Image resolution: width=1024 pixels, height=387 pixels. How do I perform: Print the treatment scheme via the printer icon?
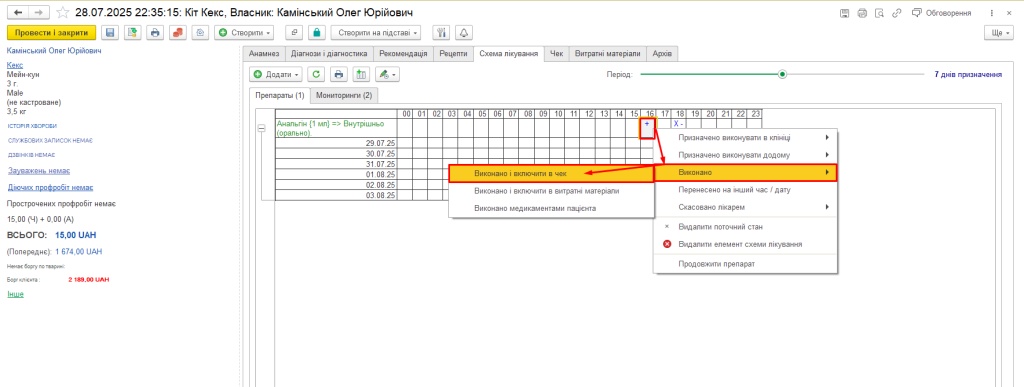click(x=339, y=74)
